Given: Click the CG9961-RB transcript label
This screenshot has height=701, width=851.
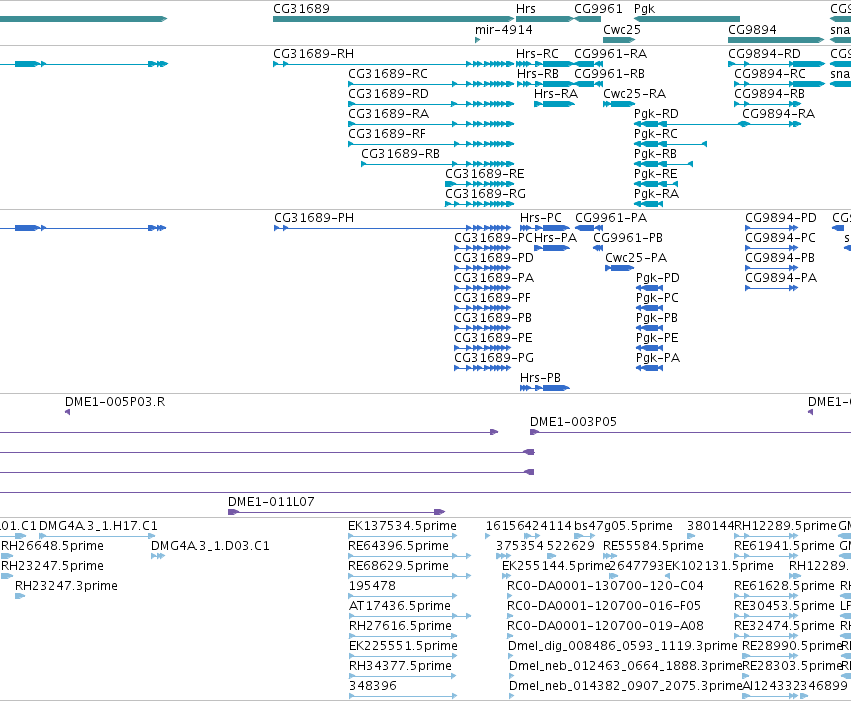Looking at the screenshot, I should (609, 74).
